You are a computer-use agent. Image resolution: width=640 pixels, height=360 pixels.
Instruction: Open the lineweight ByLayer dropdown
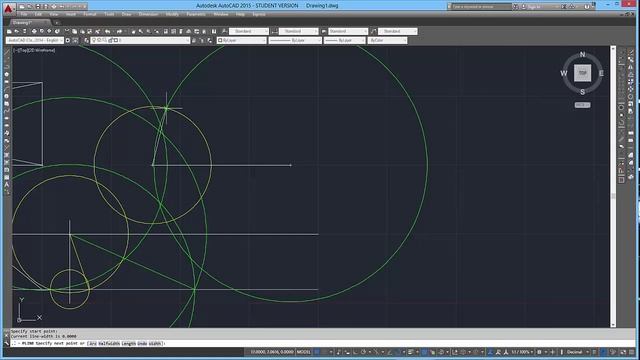(345, 40)
